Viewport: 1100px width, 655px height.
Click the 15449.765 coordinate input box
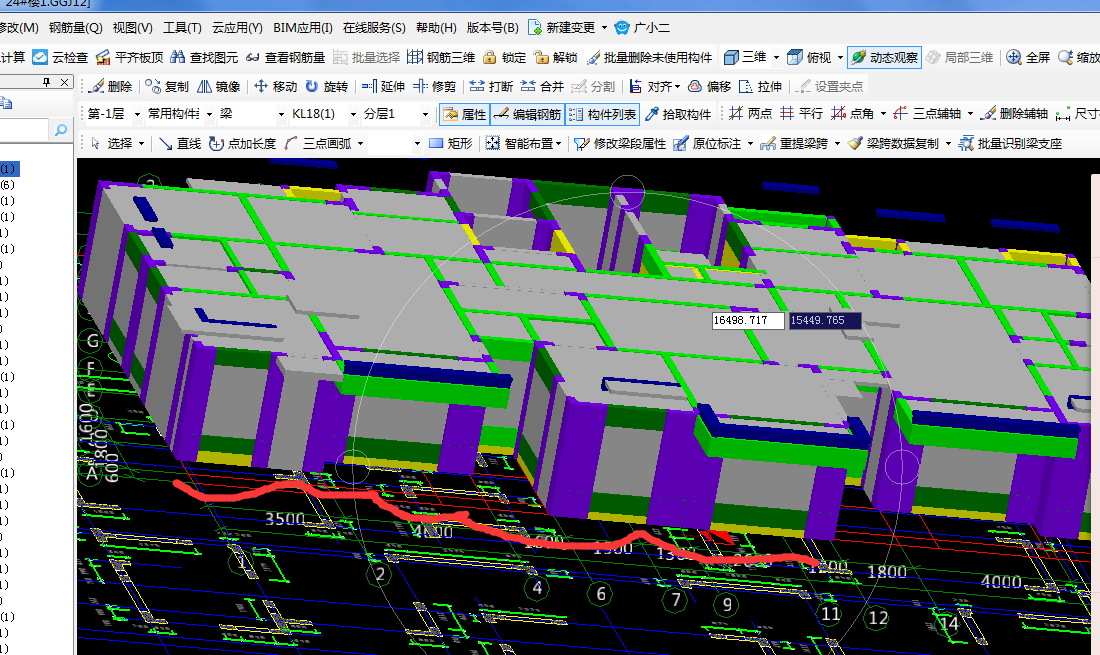point(825,320)
